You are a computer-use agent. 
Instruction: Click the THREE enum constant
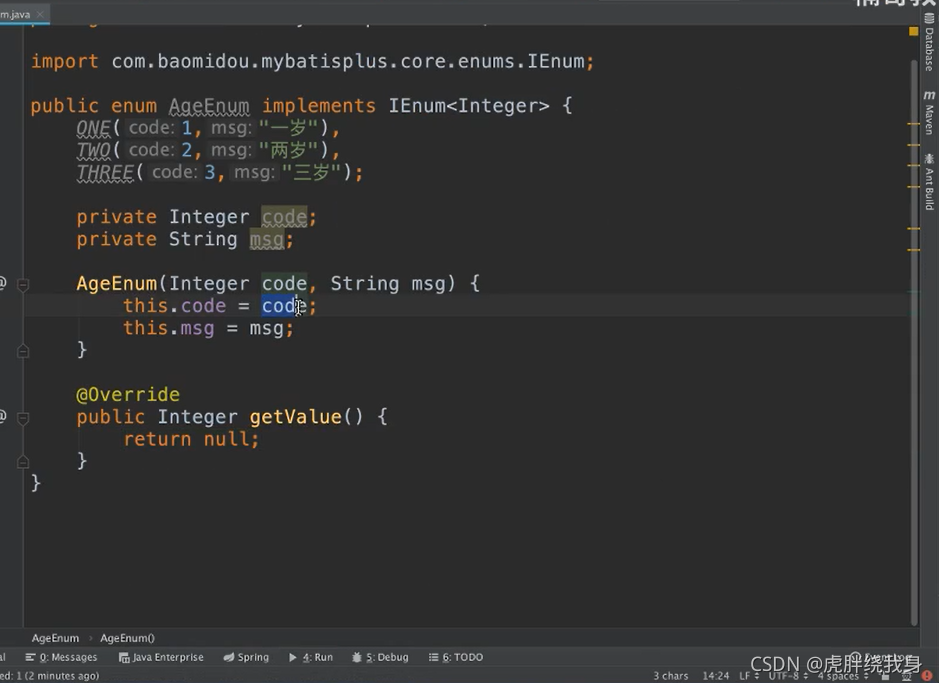point(105,173)
